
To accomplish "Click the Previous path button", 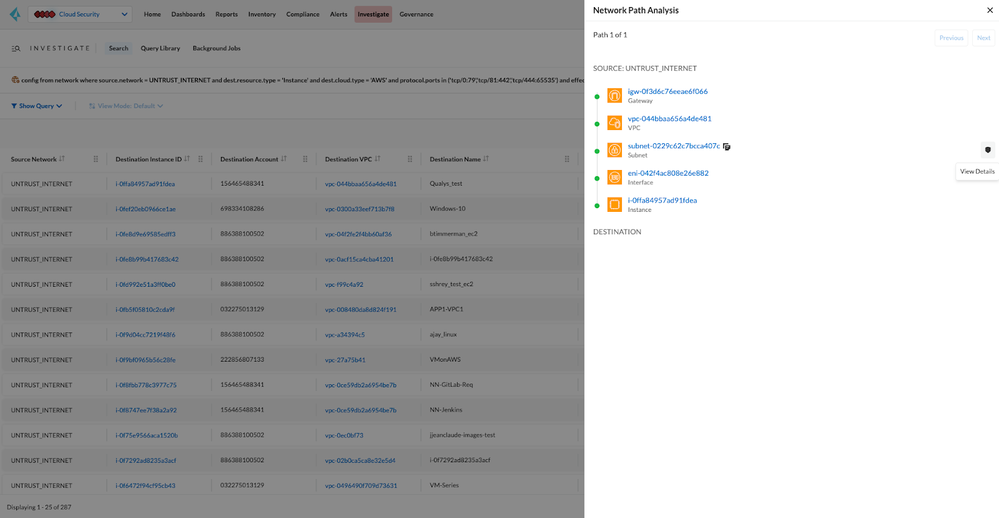I will coord(951,38).
